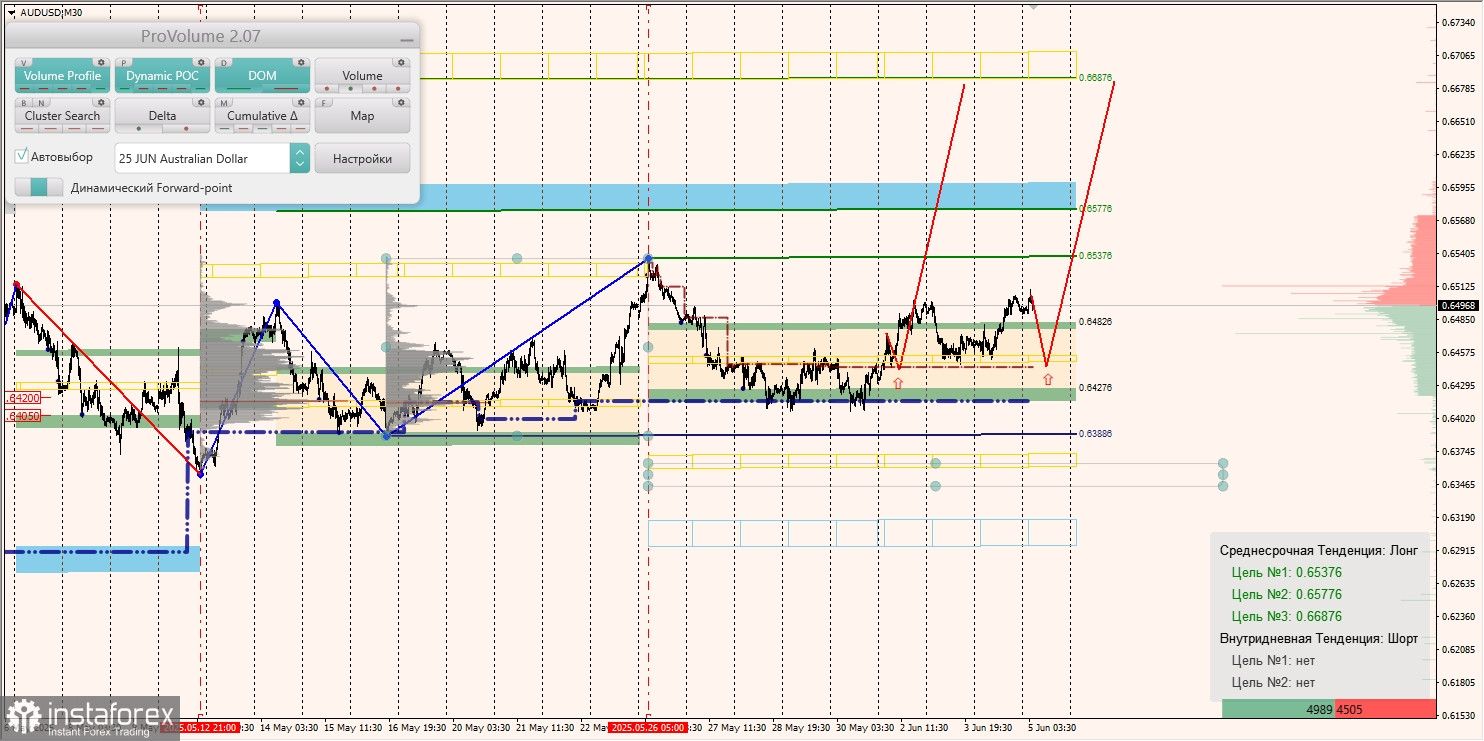This screenshot has width=1484, height=741.
Task: Toggle the Map indicator
Action: coord(362,116)
